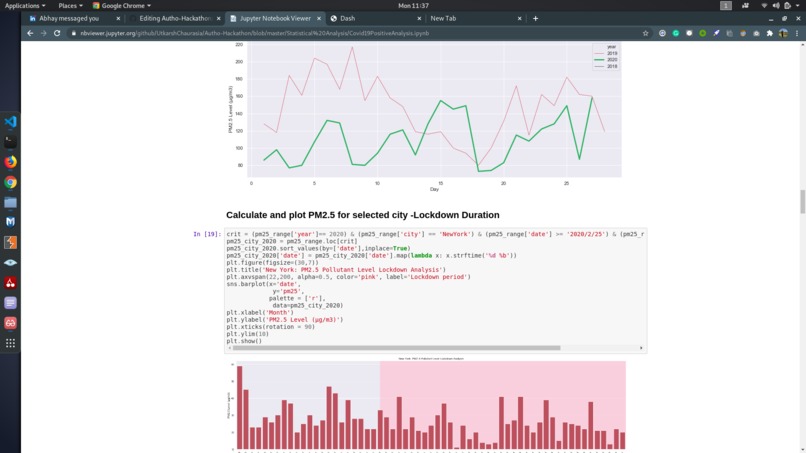Click the In [19] cell prompt
The image size is (806, 453).
[207, 234]
